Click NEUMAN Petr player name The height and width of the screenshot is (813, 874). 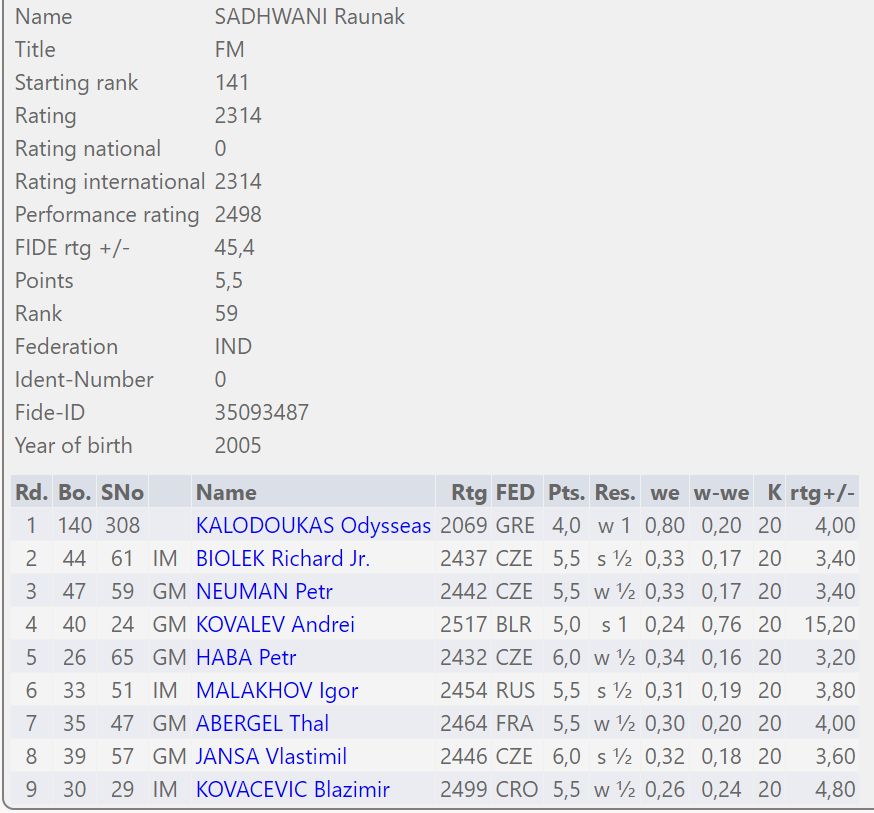pos(264,591)
